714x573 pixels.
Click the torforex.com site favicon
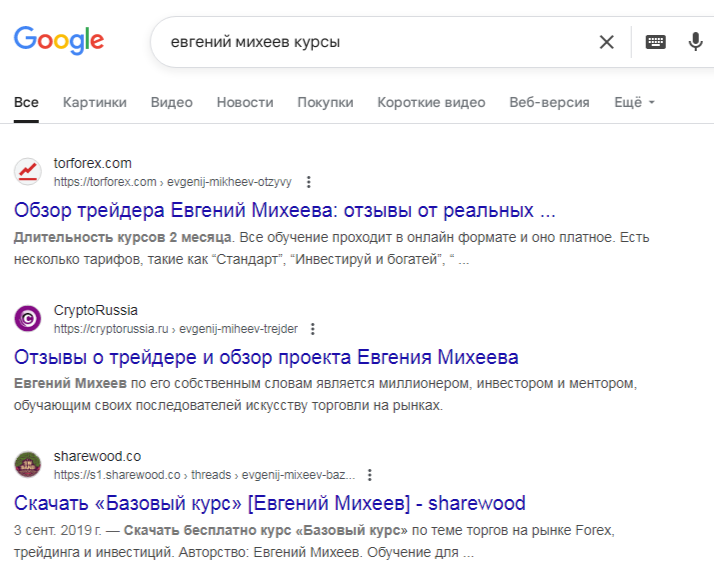(27, 172)
